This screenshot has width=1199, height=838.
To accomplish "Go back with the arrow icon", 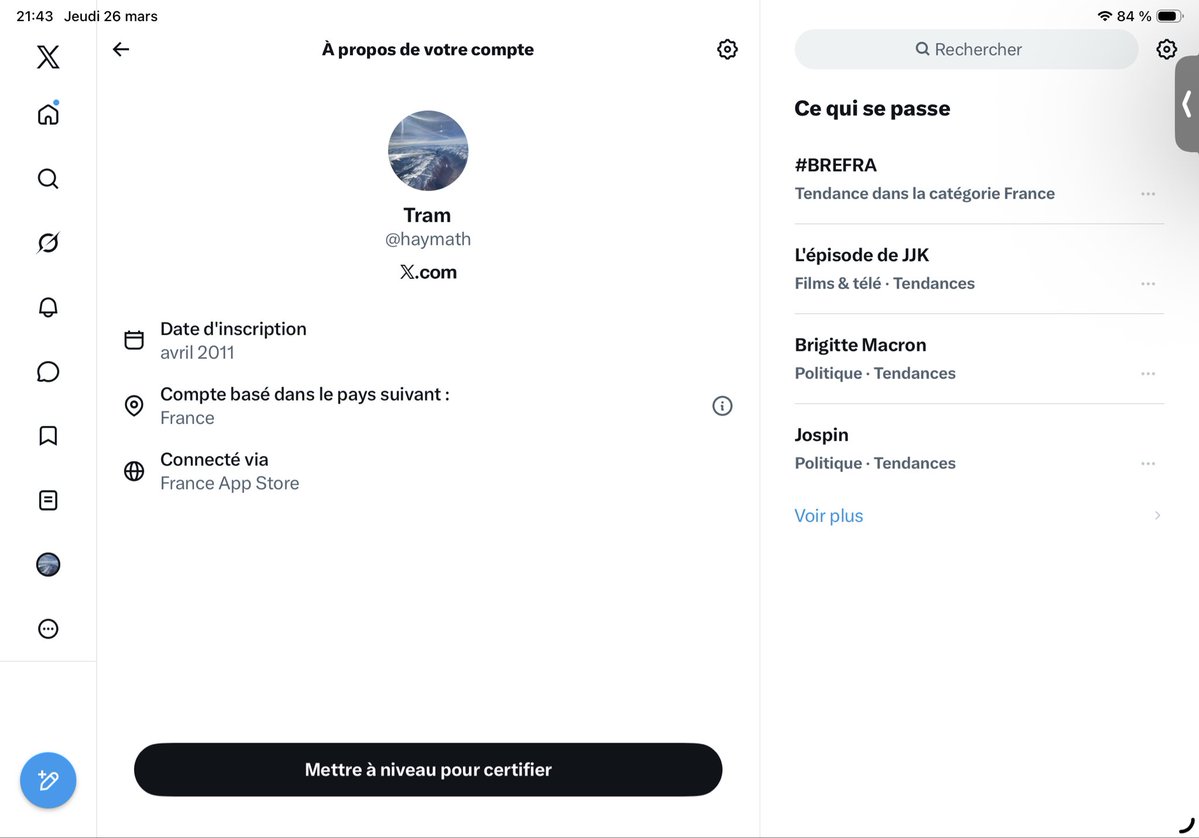I will coord(121,49).
